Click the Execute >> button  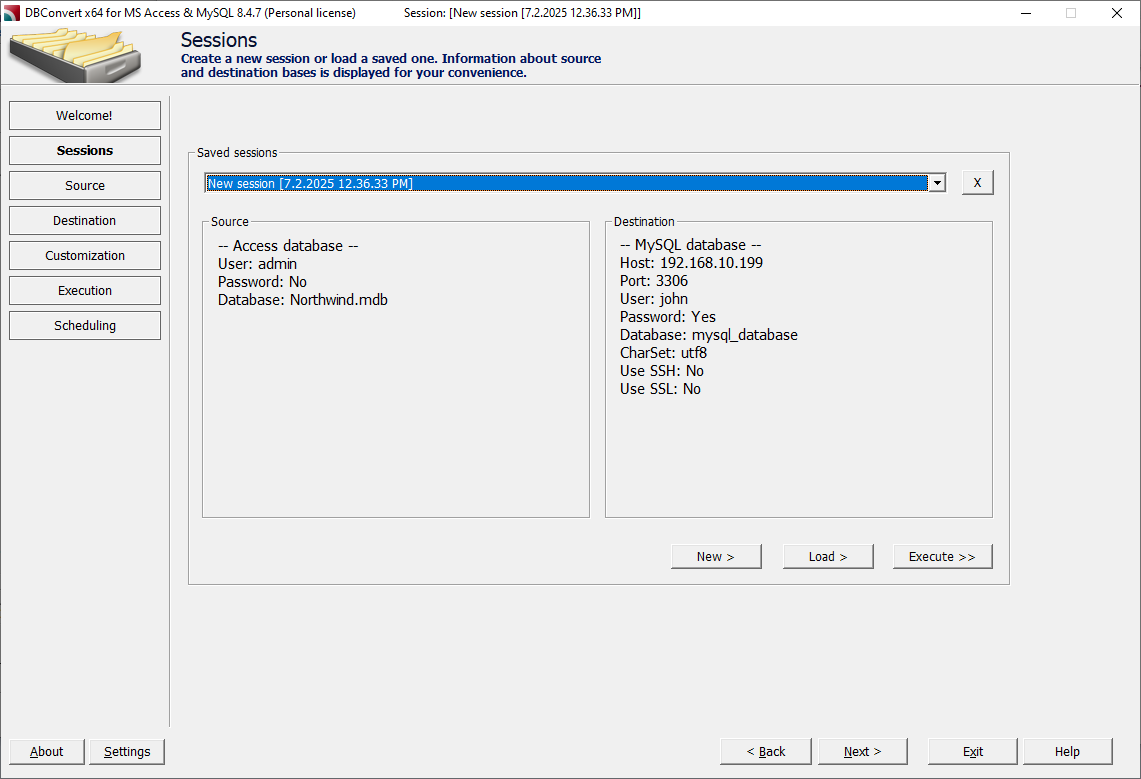942,556
